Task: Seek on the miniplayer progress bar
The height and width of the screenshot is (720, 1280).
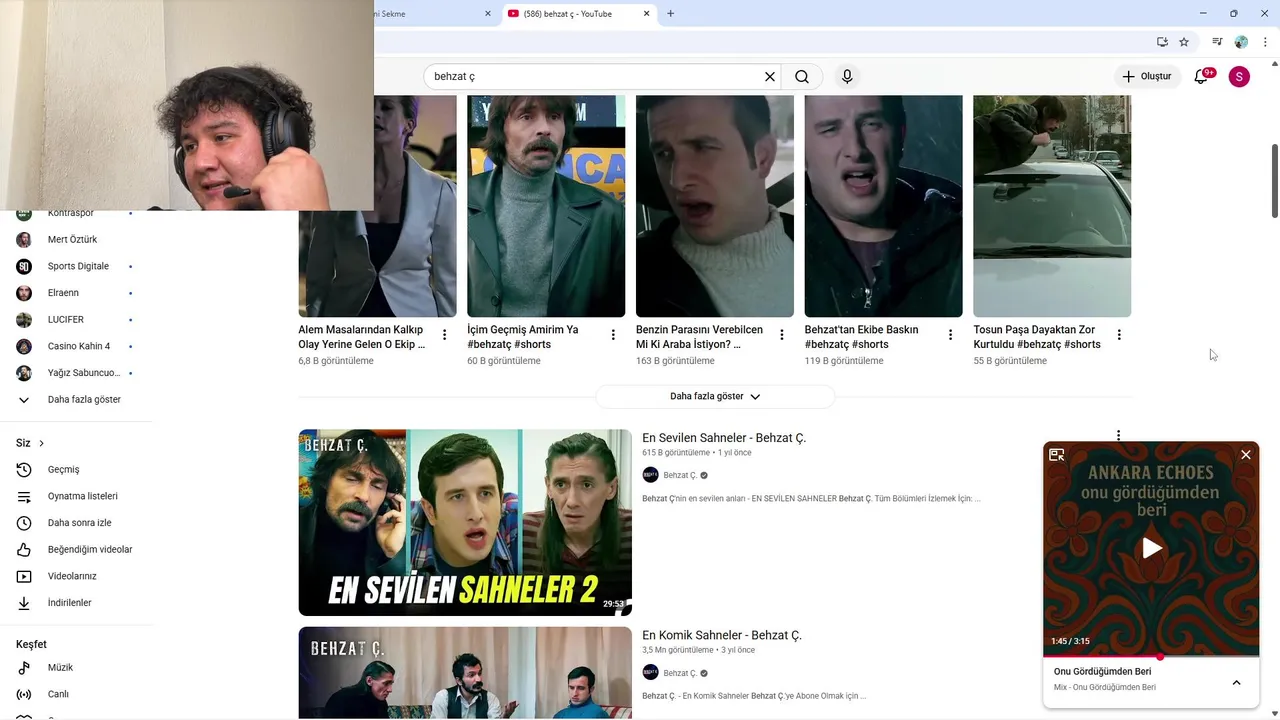Action: (x=1151, y=656)
